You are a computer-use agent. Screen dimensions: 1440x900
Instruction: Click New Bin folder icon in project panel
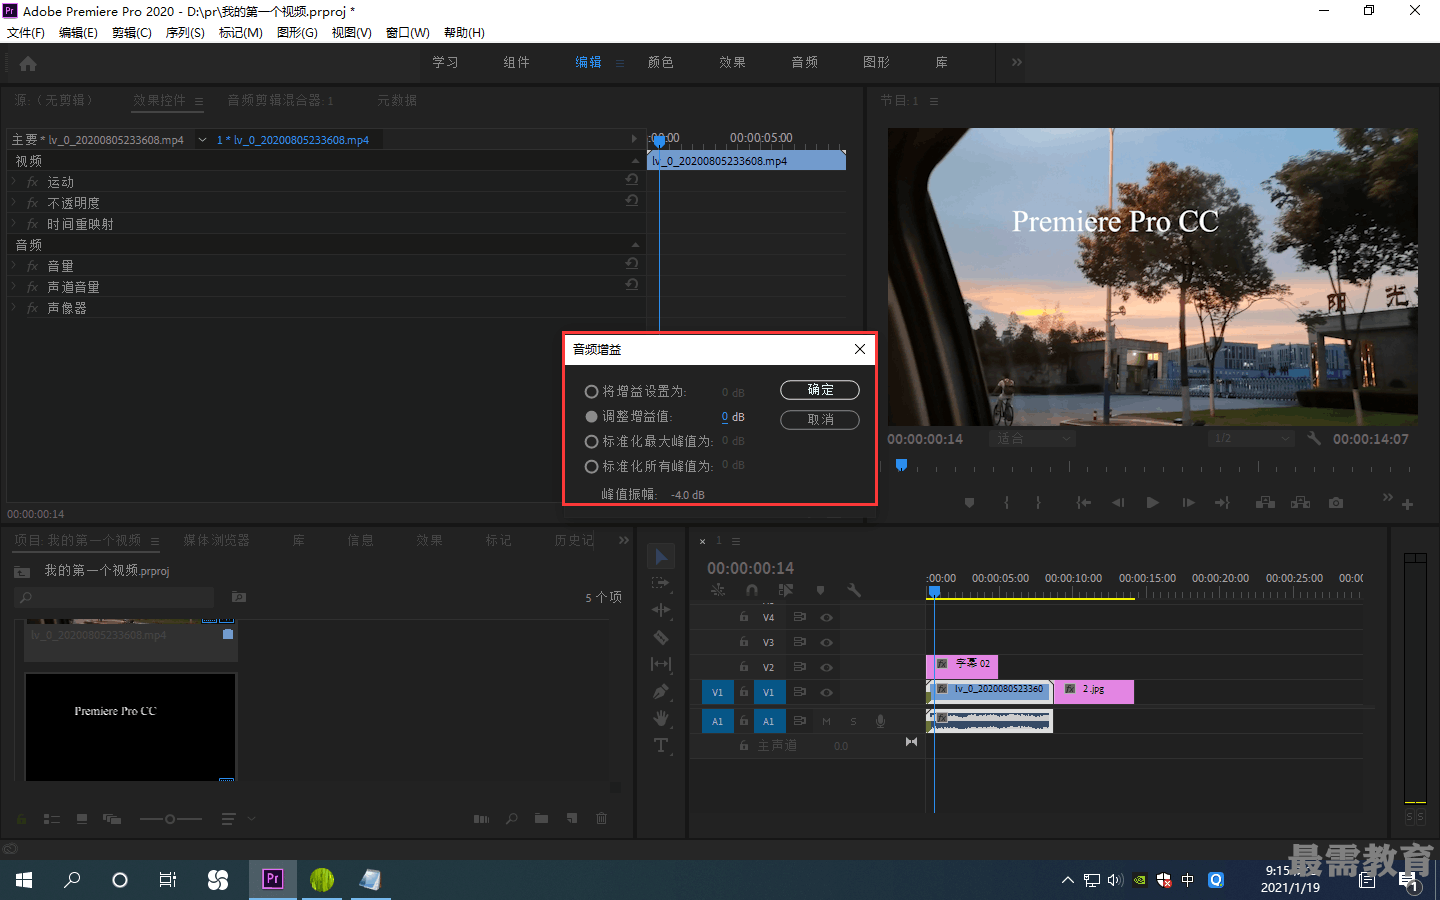541,818
